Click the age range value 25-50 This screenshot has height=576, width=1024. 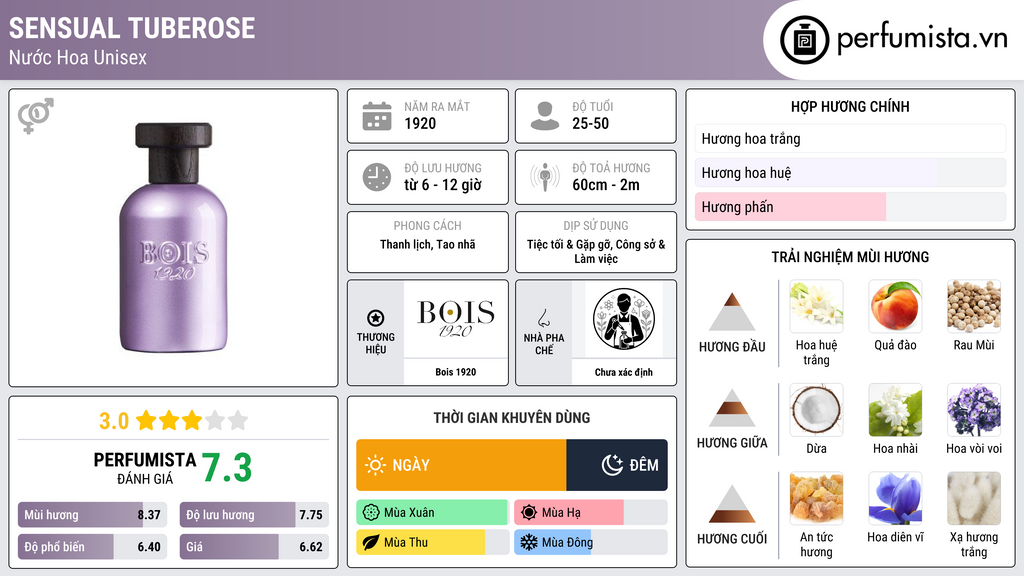coord(590,123)
